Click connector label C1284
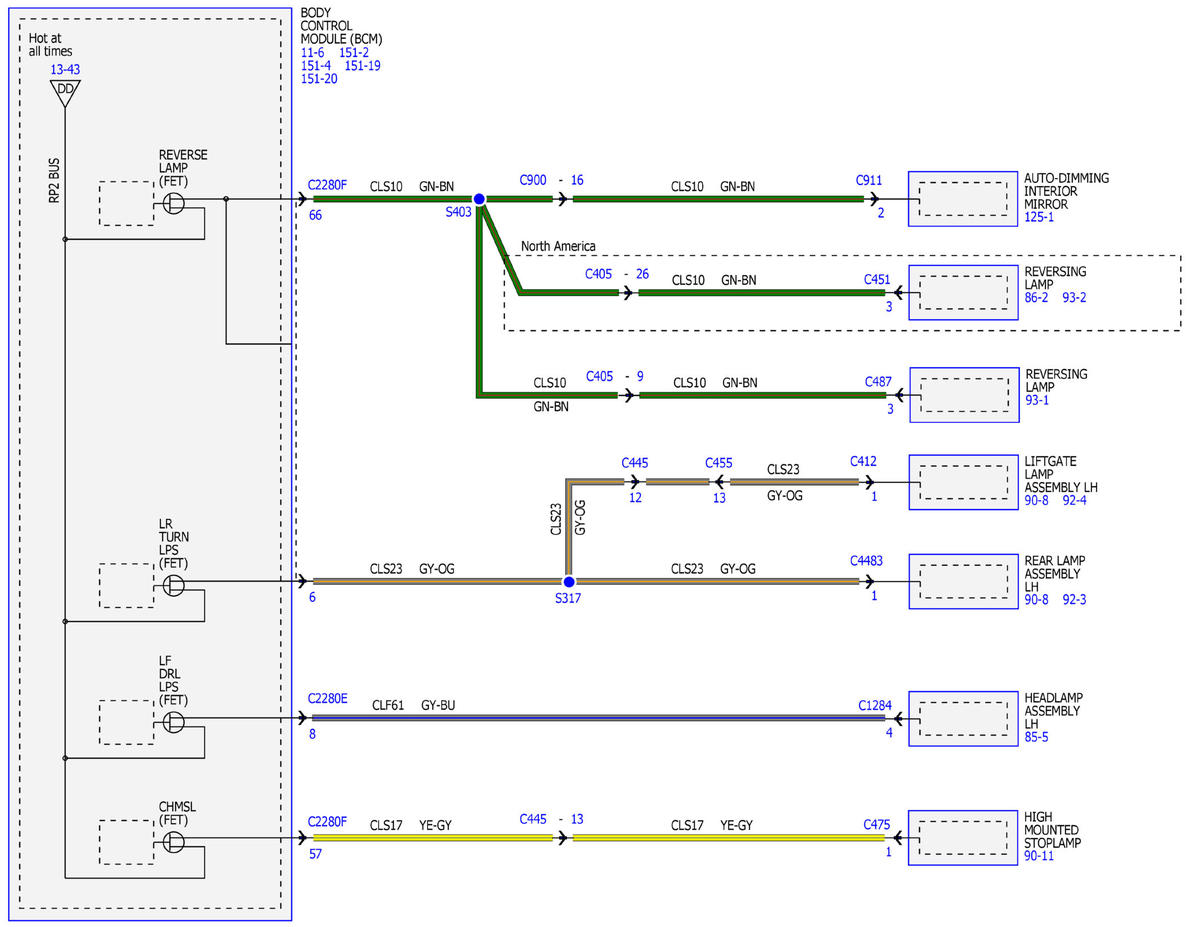Screen dimensions: 1200x927 tap(875, 705)
